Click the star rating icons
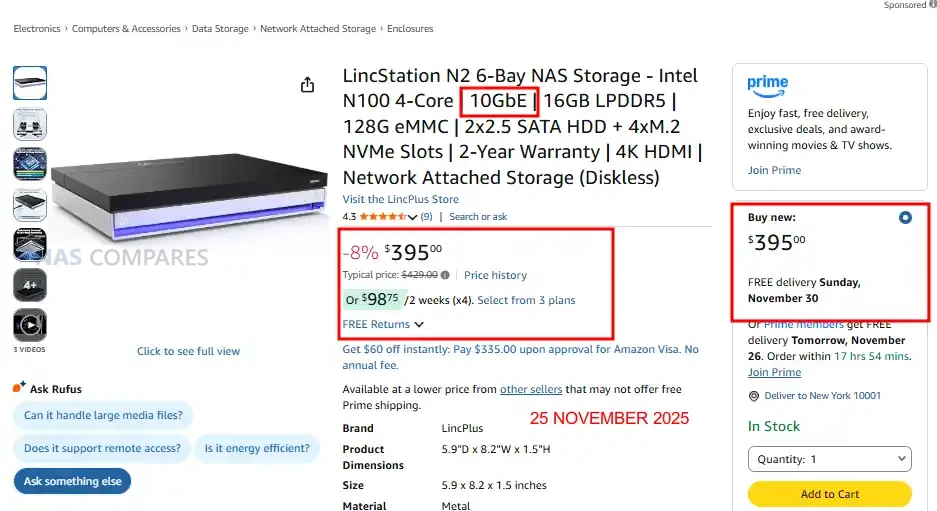Viewport: 937px width, 511px height. [x=382, y=216]
